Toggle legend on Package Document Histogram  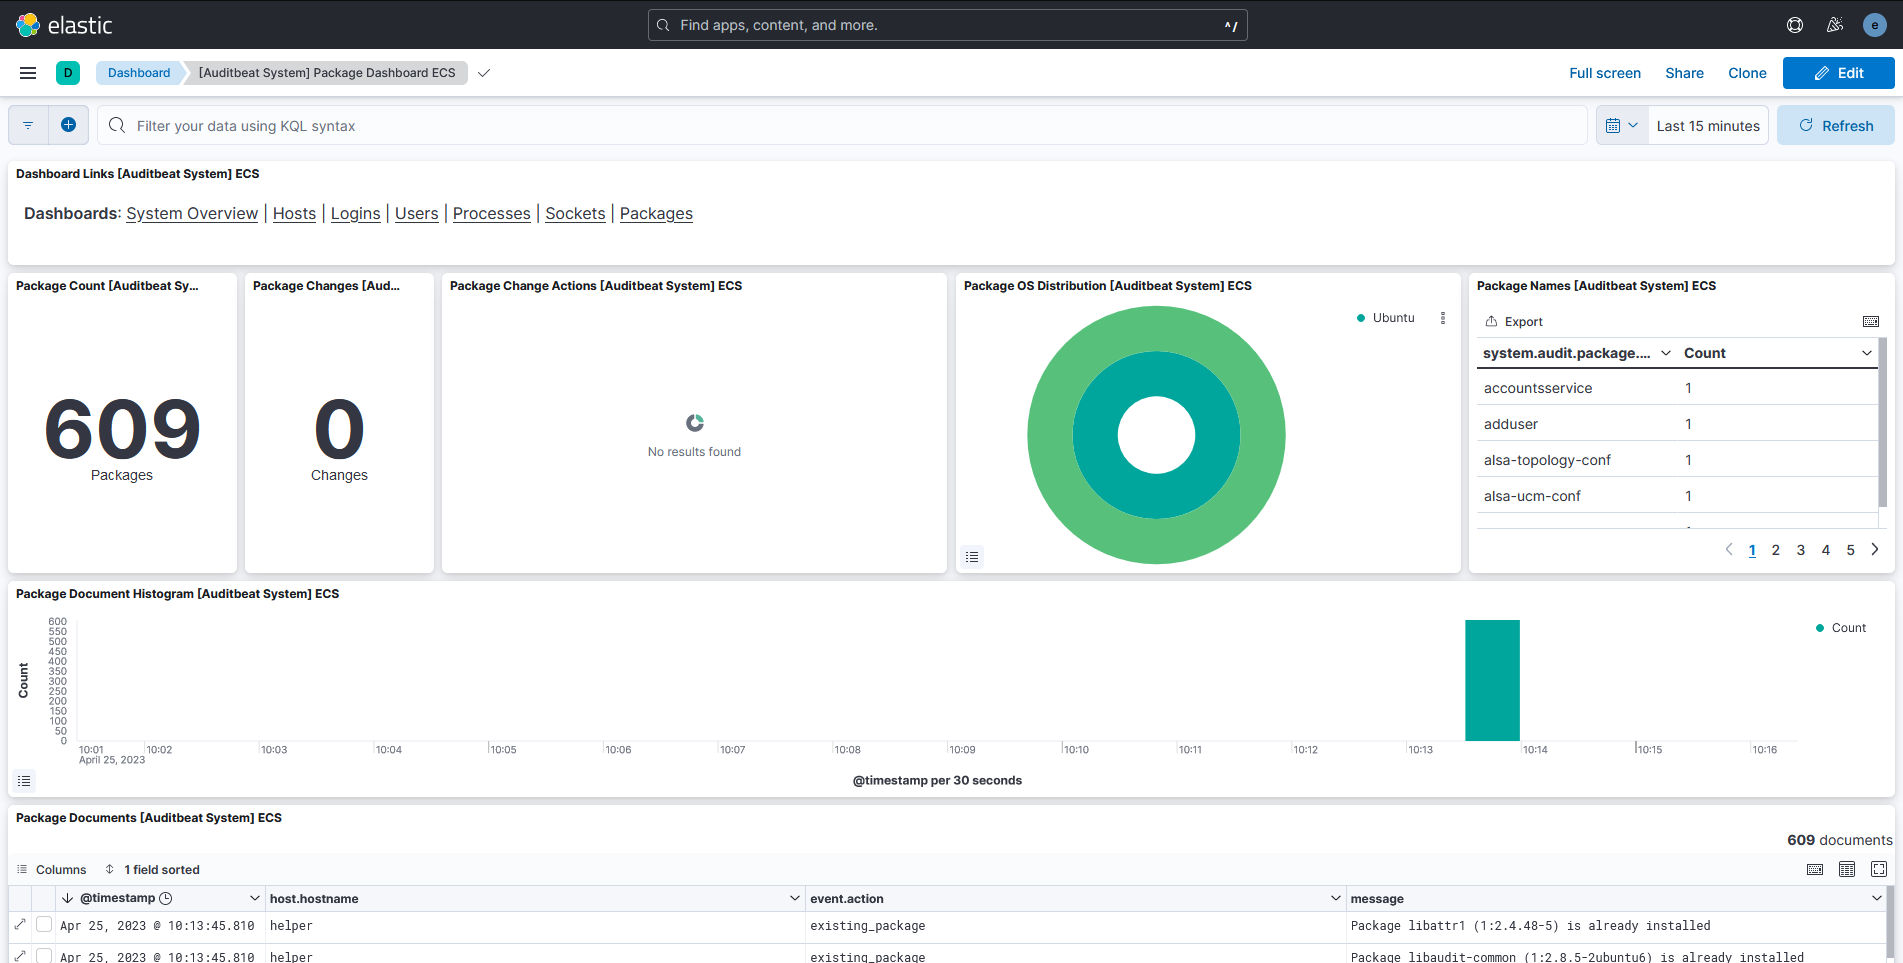pyautogui.click(x=24, y=781)
